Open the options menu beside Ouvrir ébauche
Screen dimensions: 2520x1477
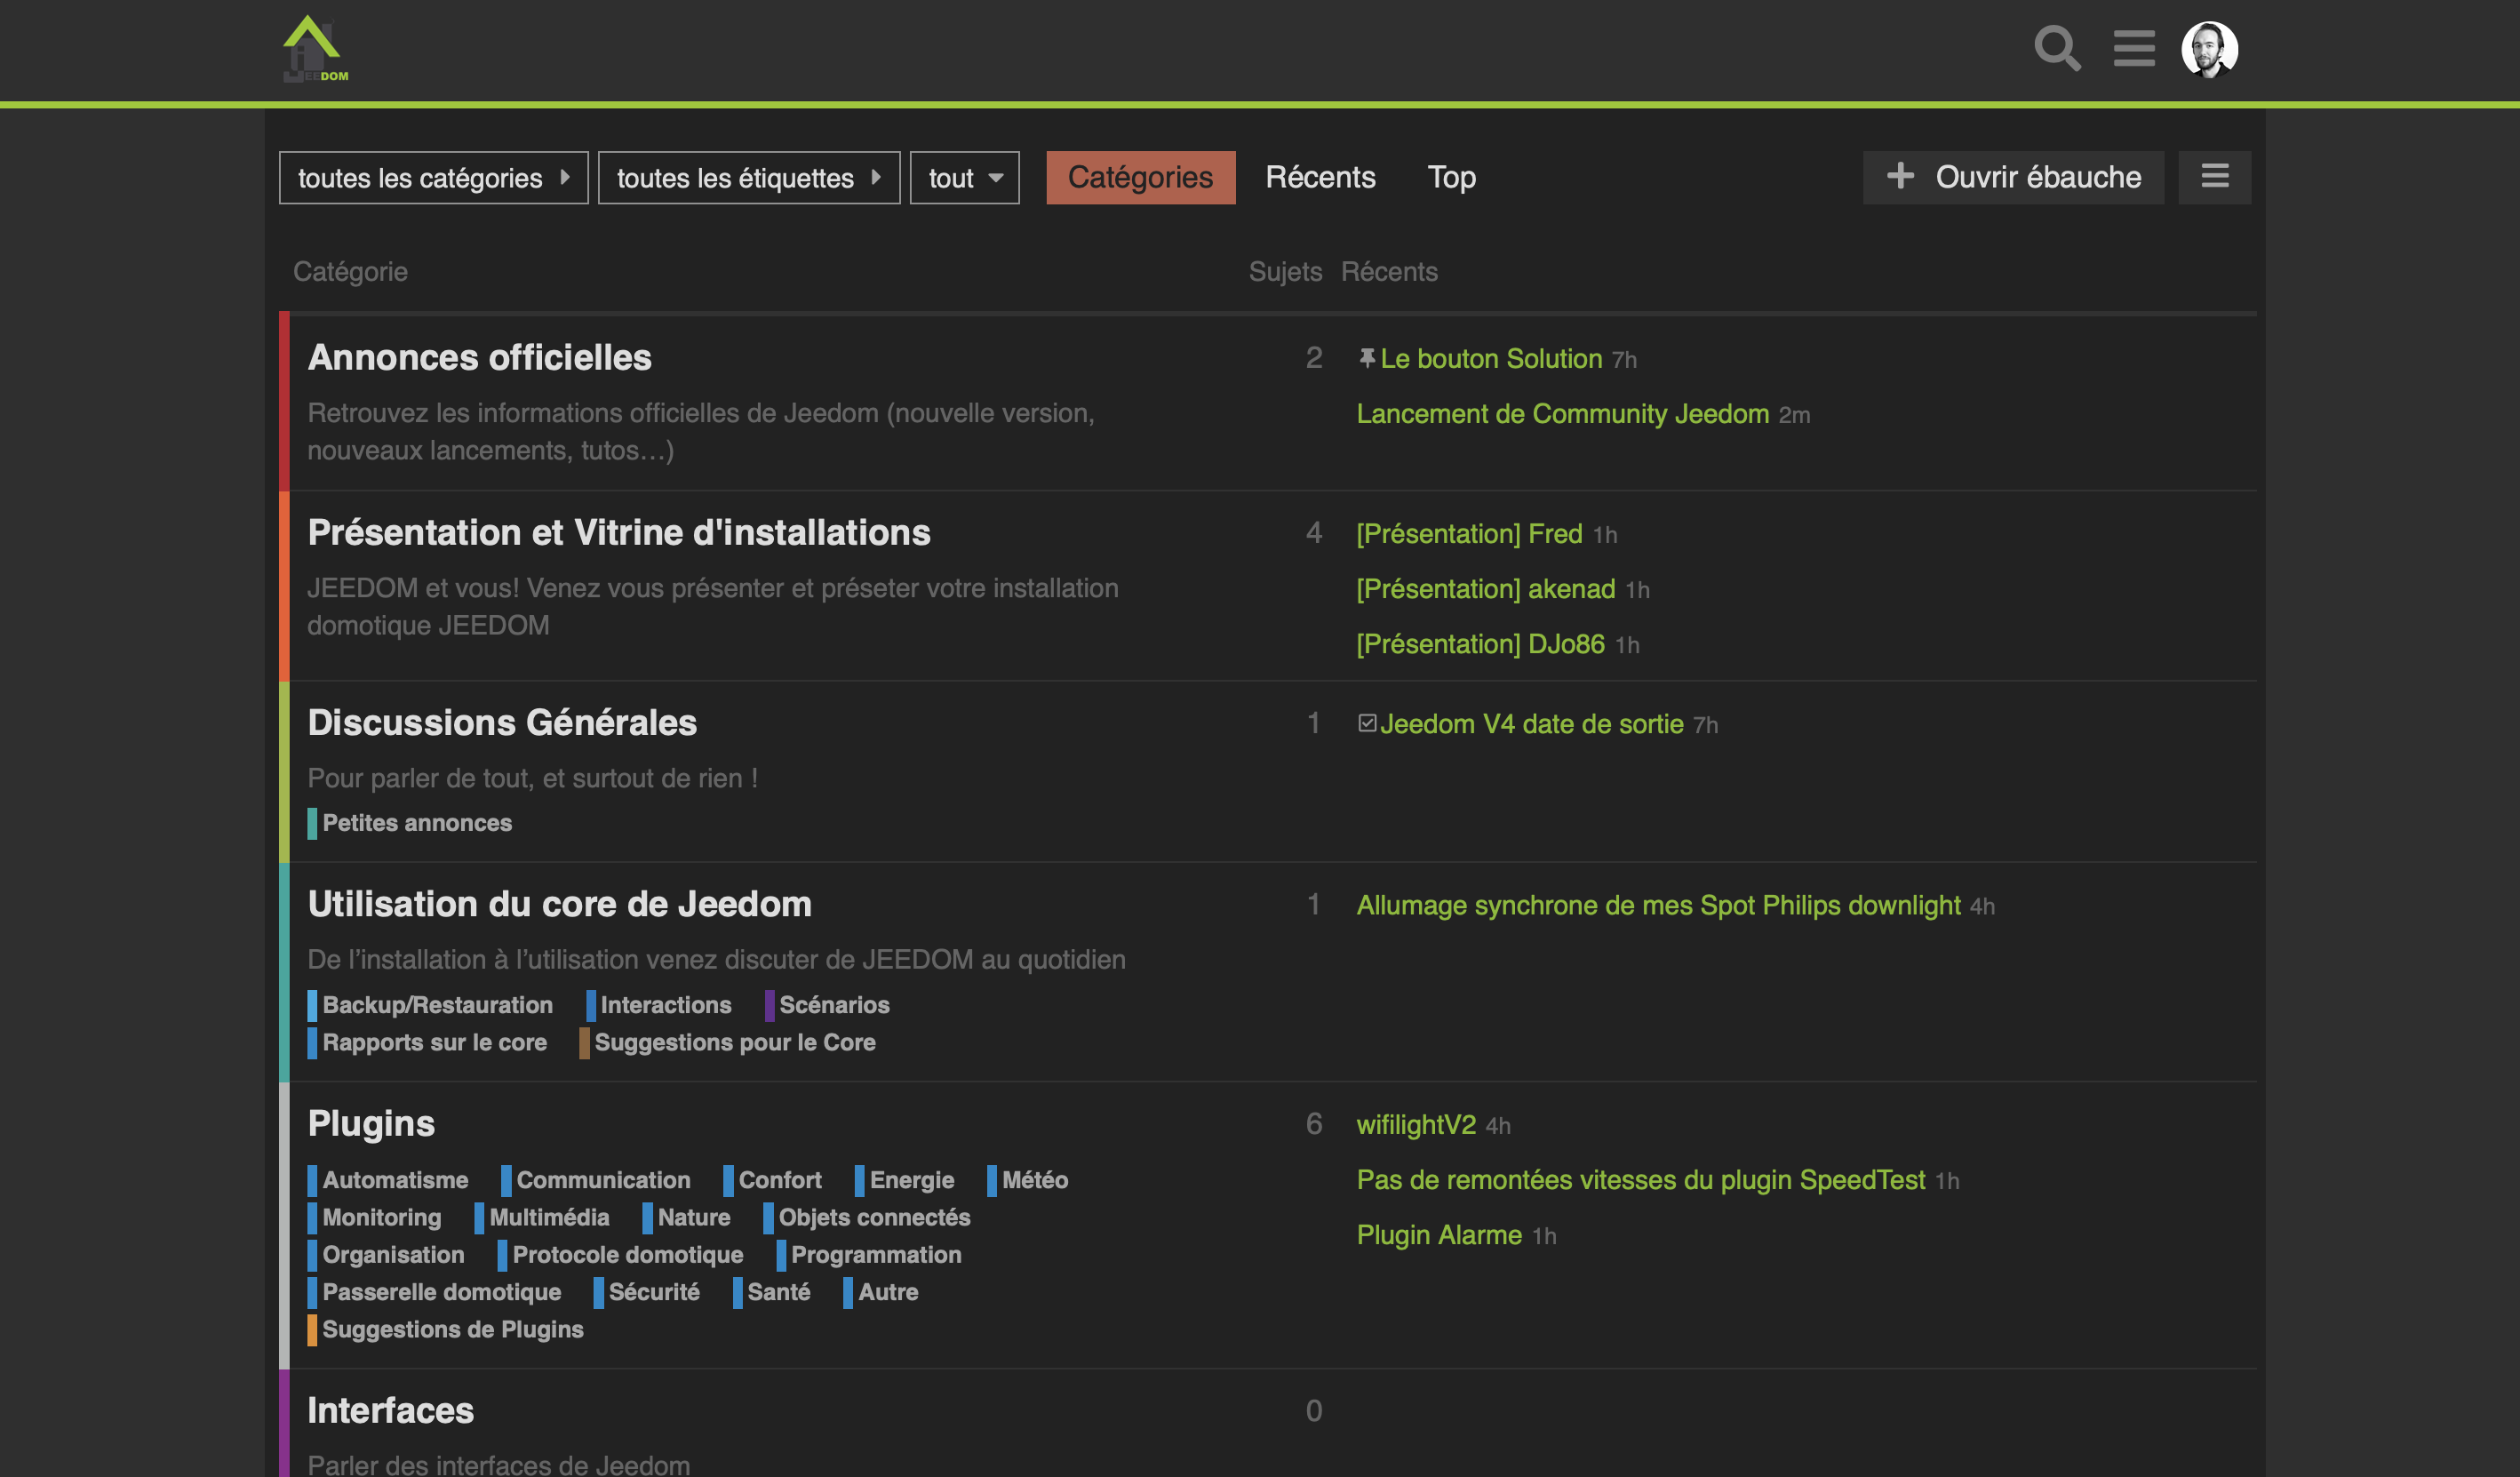coord(2214,178)
